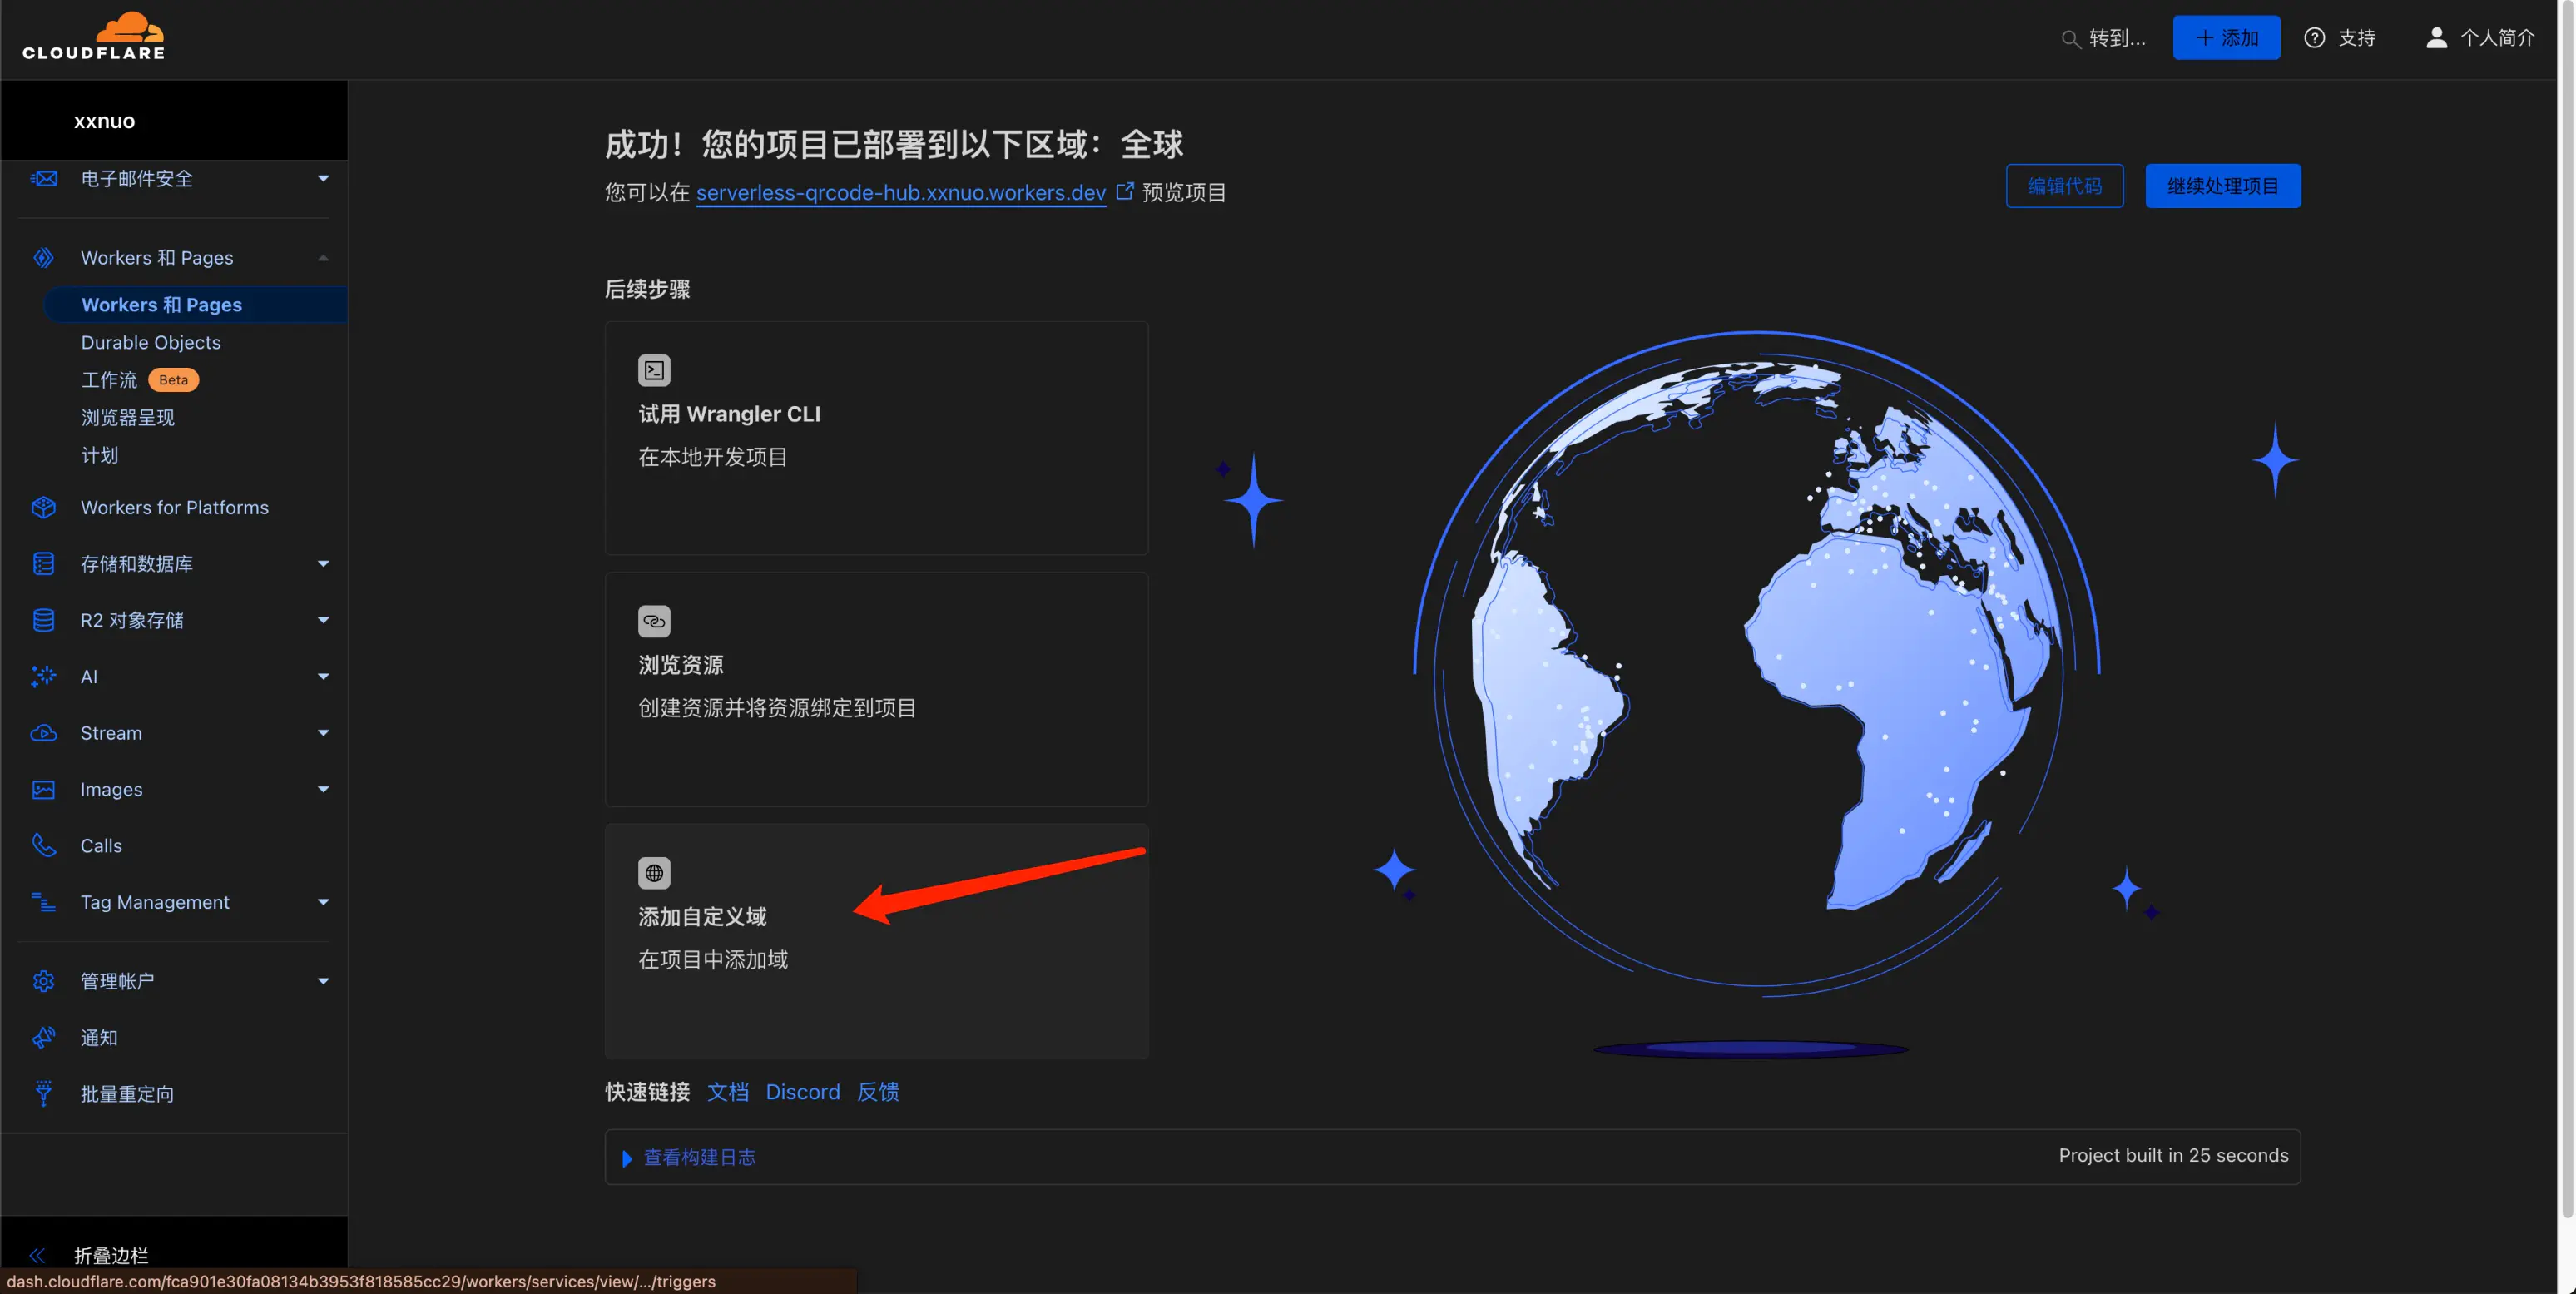The width and height of the screenshot is (2576, 1294).
Task: Click the 继续处理项目 button
Action: click(2222, 185)
